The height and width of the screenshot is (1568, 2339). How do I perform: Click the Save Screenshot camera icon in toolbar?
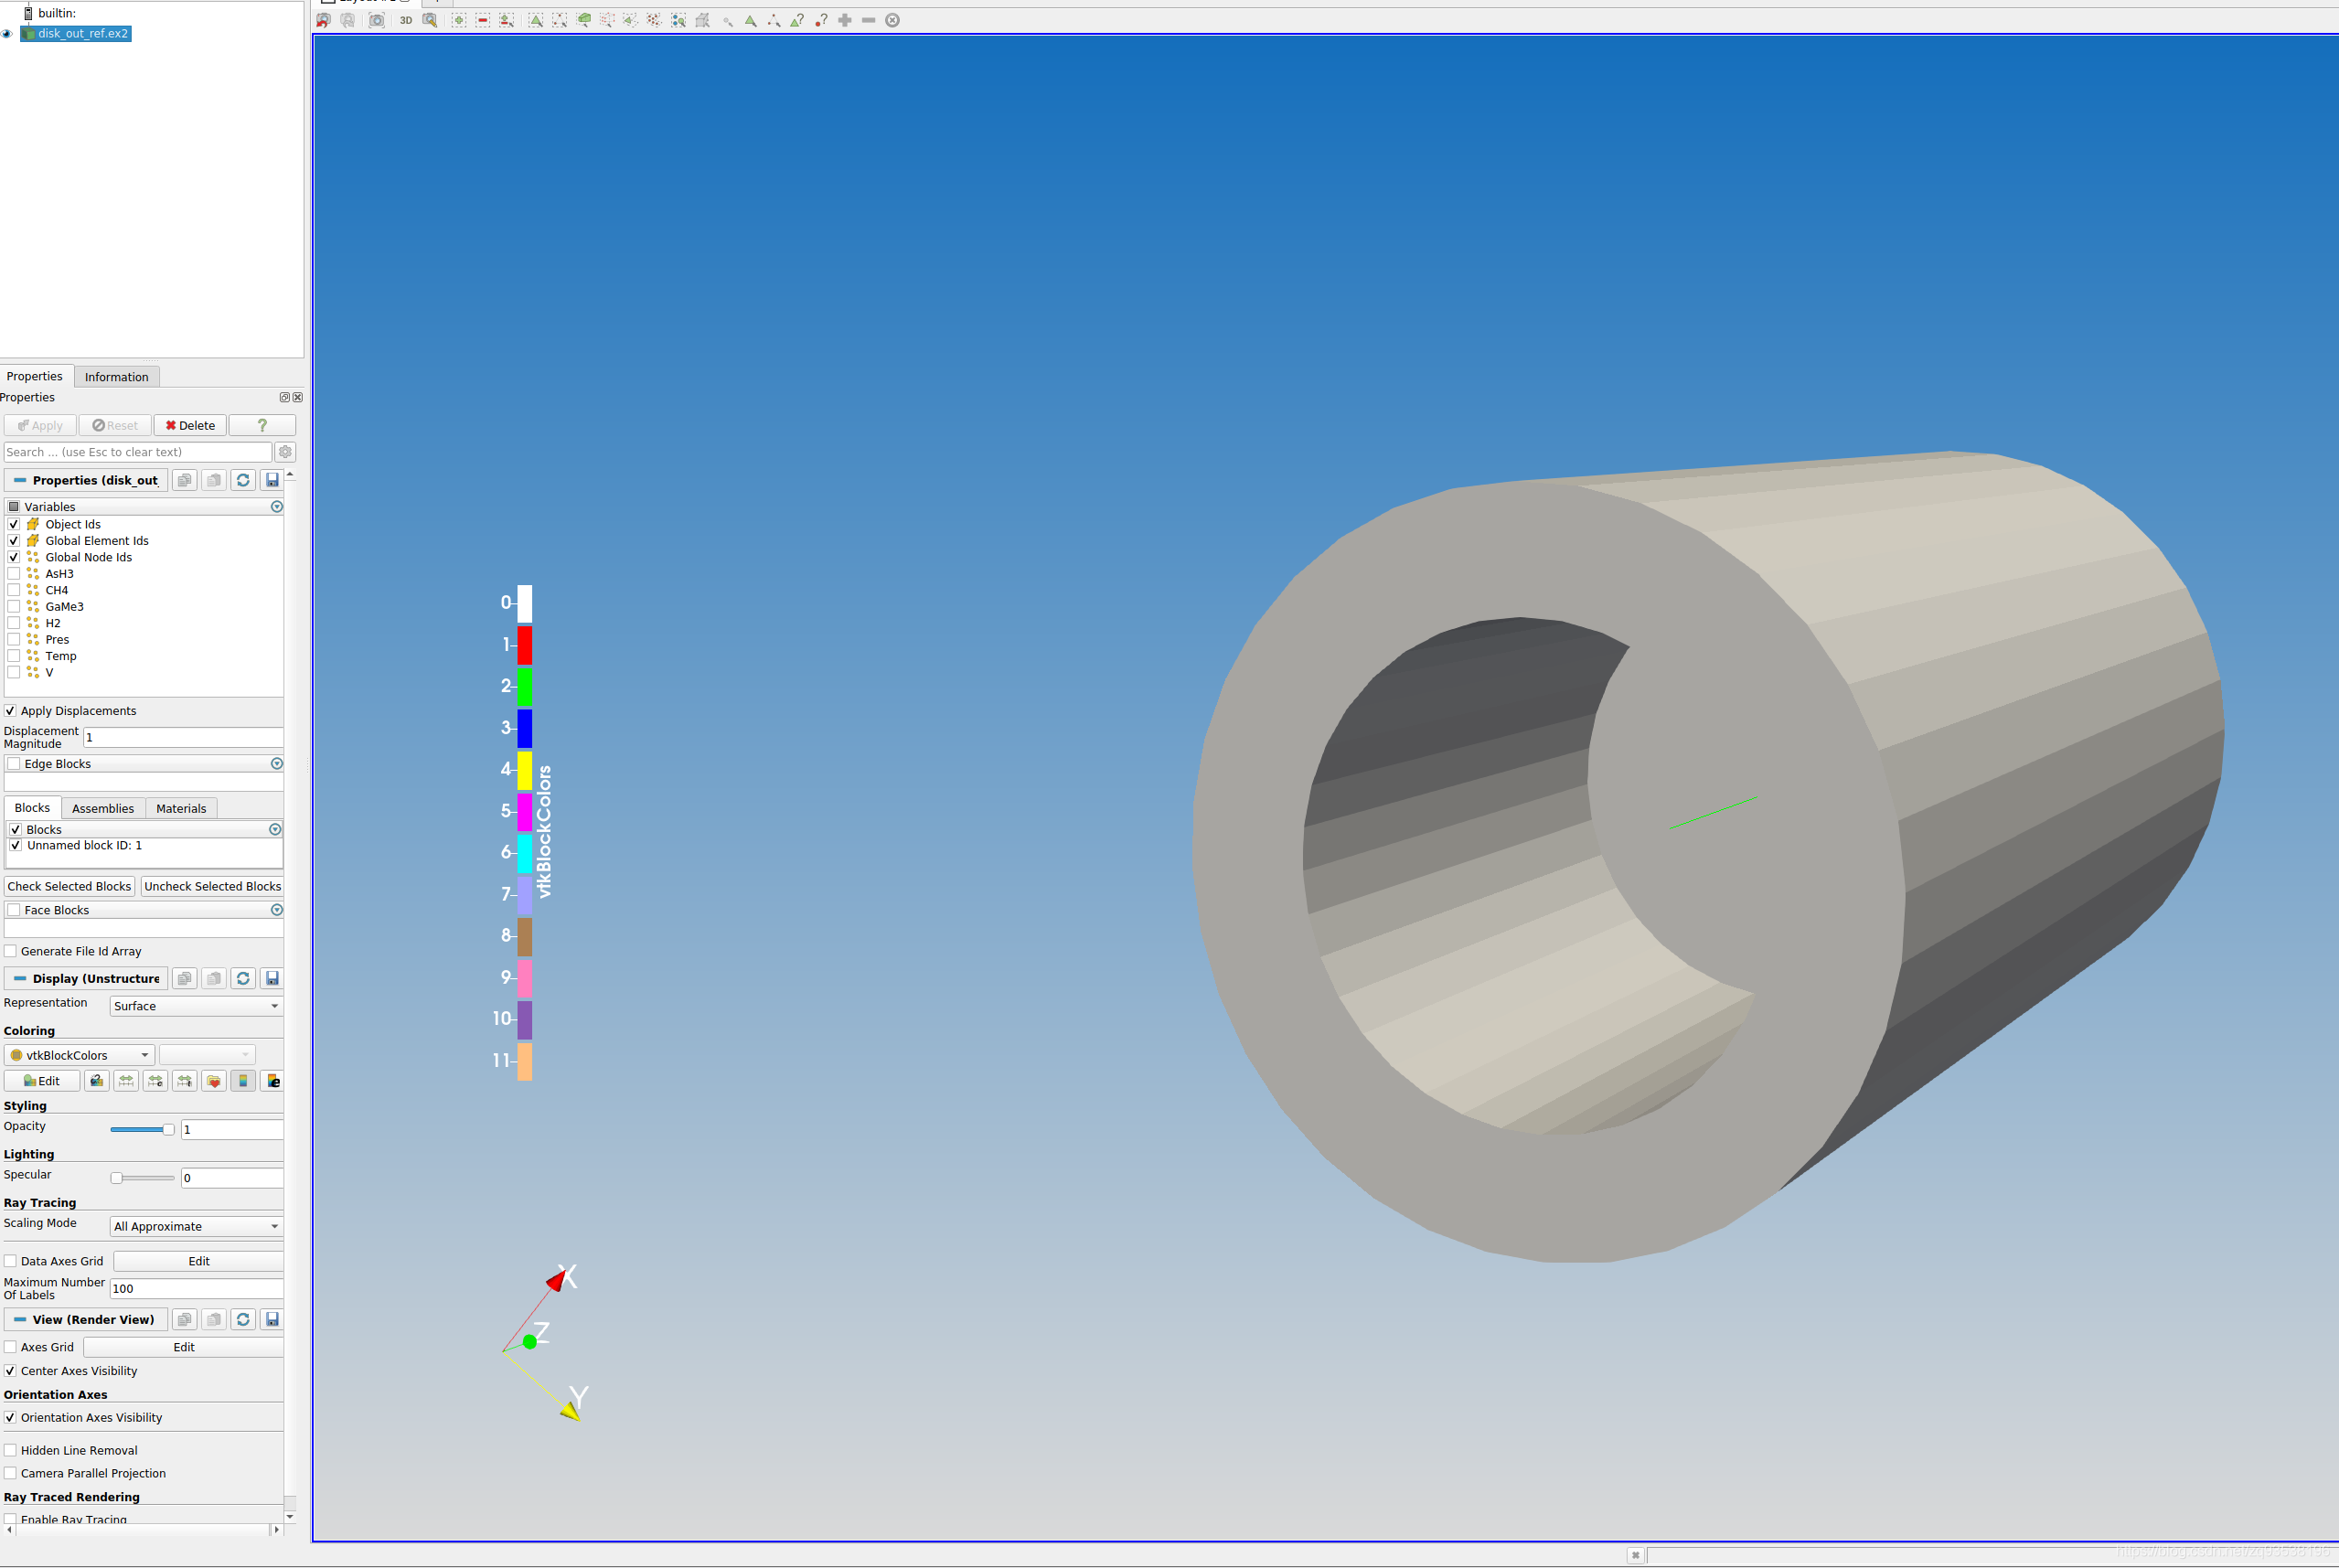click(376, 20)
